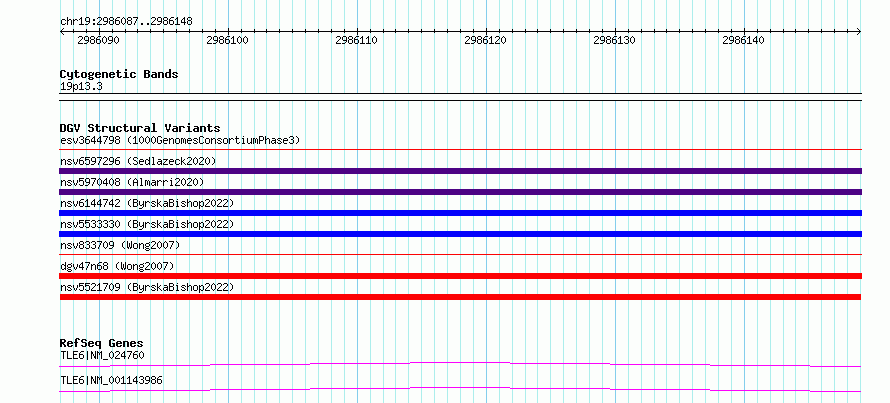Click ruler tick label 2986130
This screenshot has width=890, height=403.
point(614,40)
